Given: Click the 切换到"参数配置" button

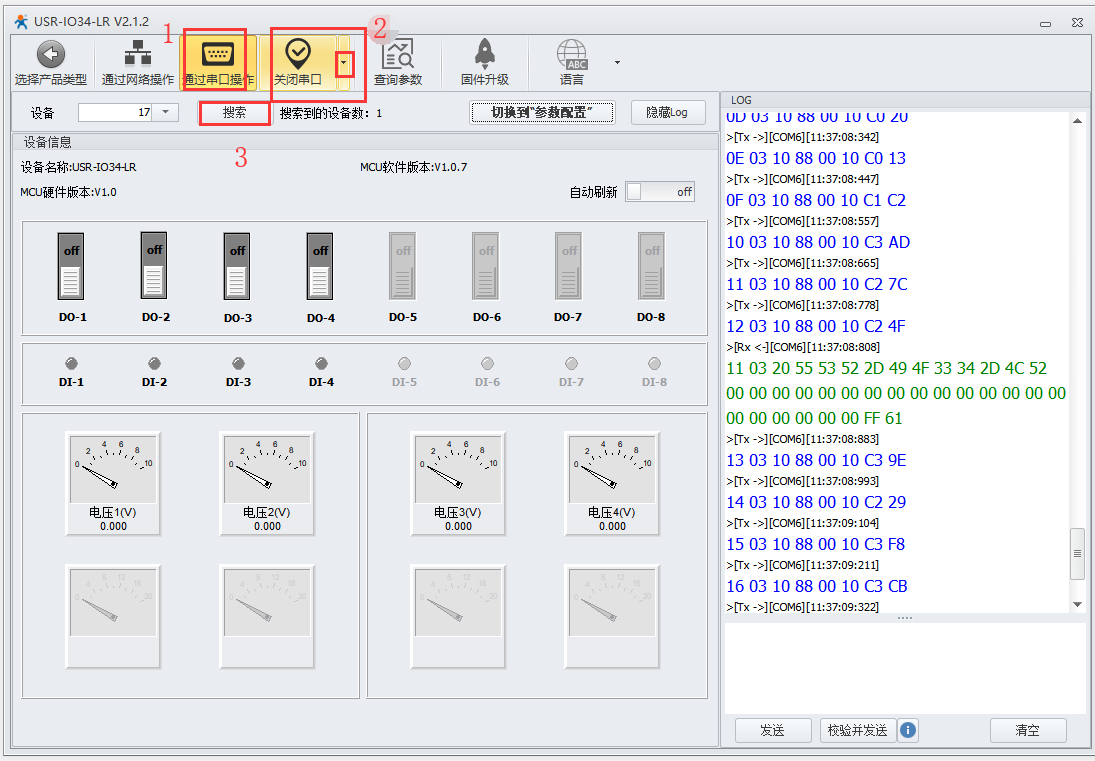Looking at the screenshot, I should click(543, 112).
